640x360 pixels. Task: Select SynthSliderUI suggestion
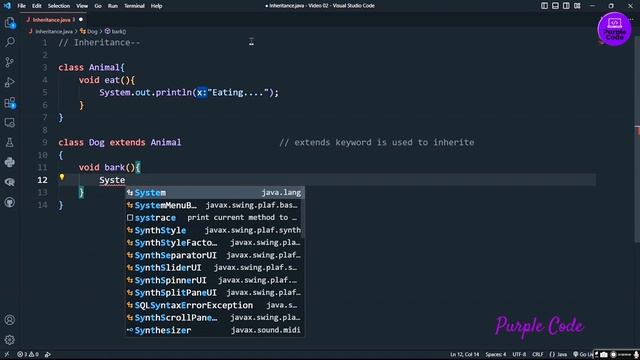pos(214,268)
